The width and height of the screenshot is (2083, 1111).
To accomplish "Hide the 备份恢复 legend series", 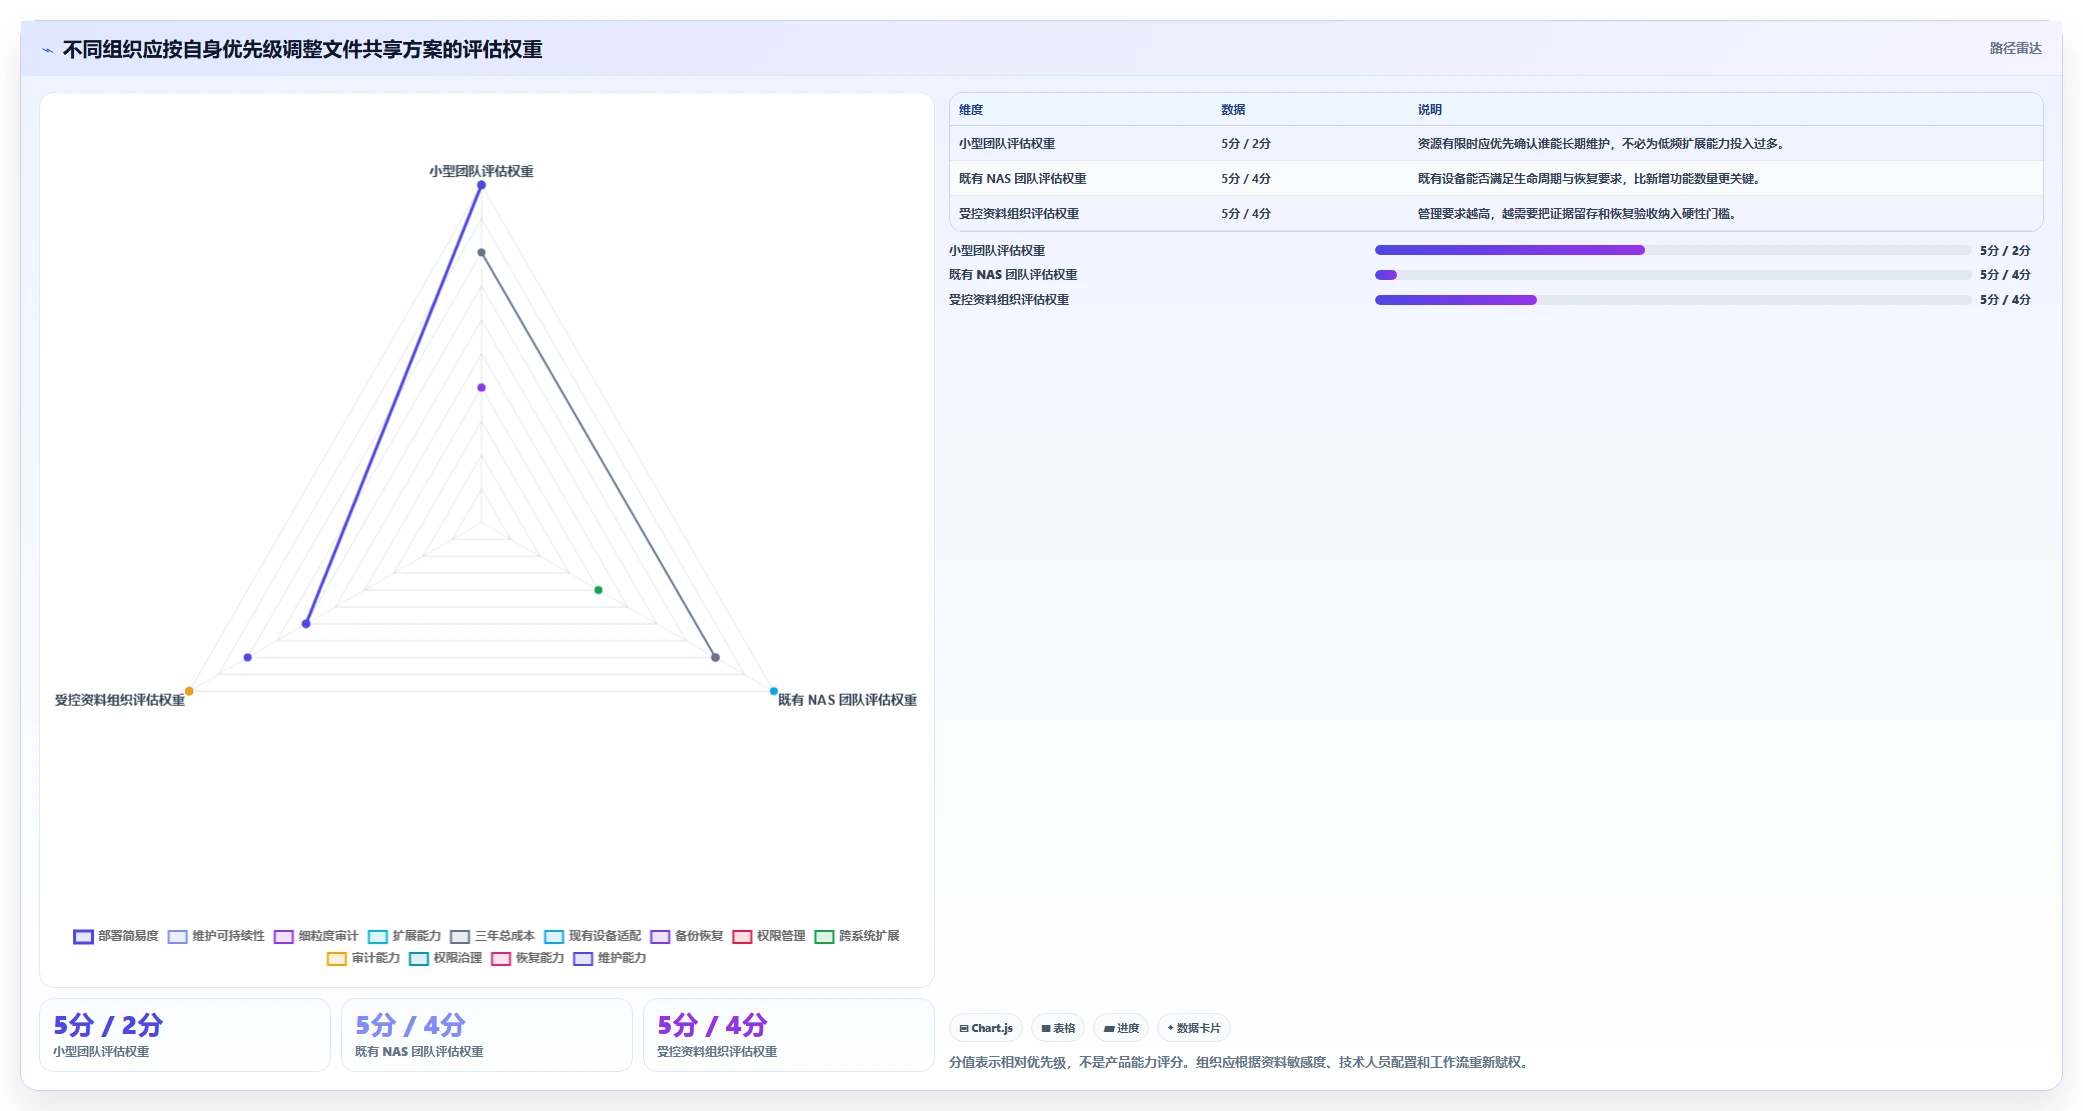I will coord(686,936).
